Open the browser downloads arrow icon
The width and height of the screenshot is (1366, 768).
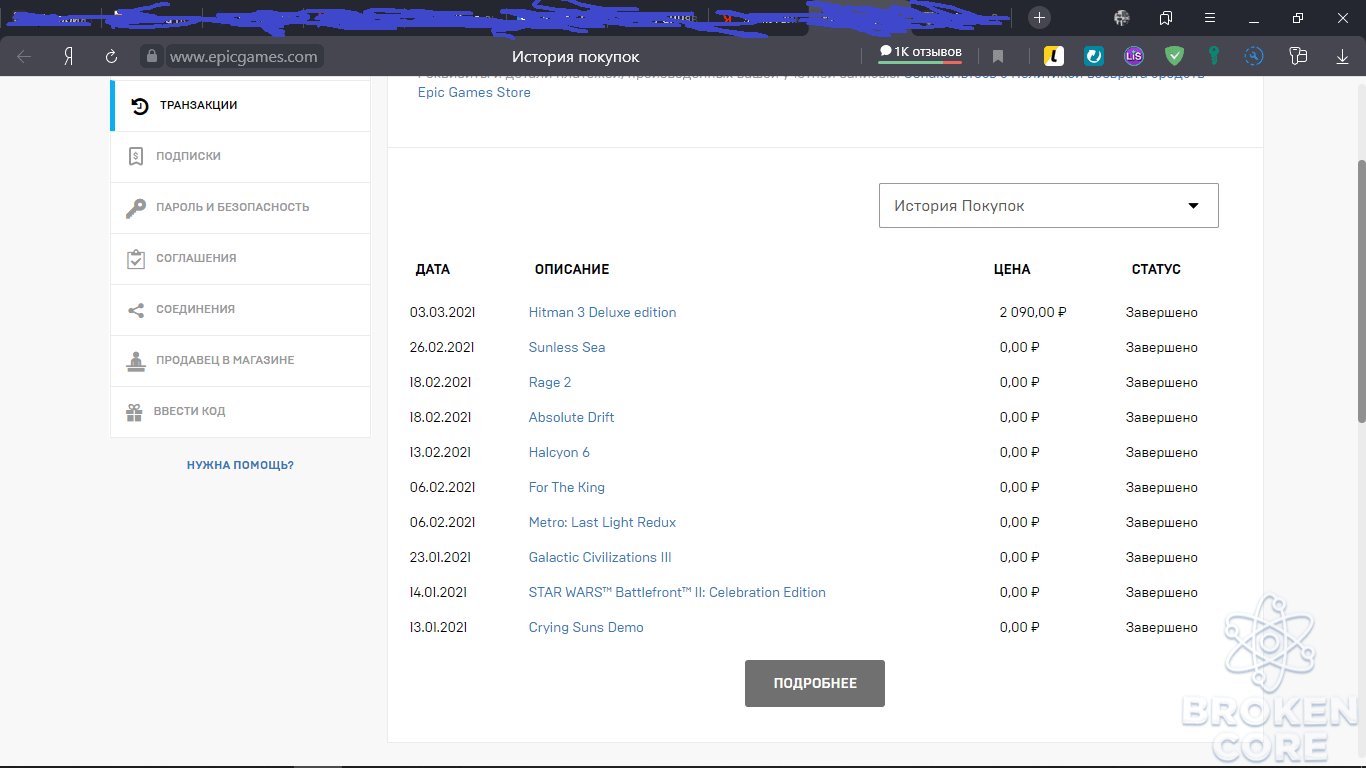click(x=1342, y=57)
